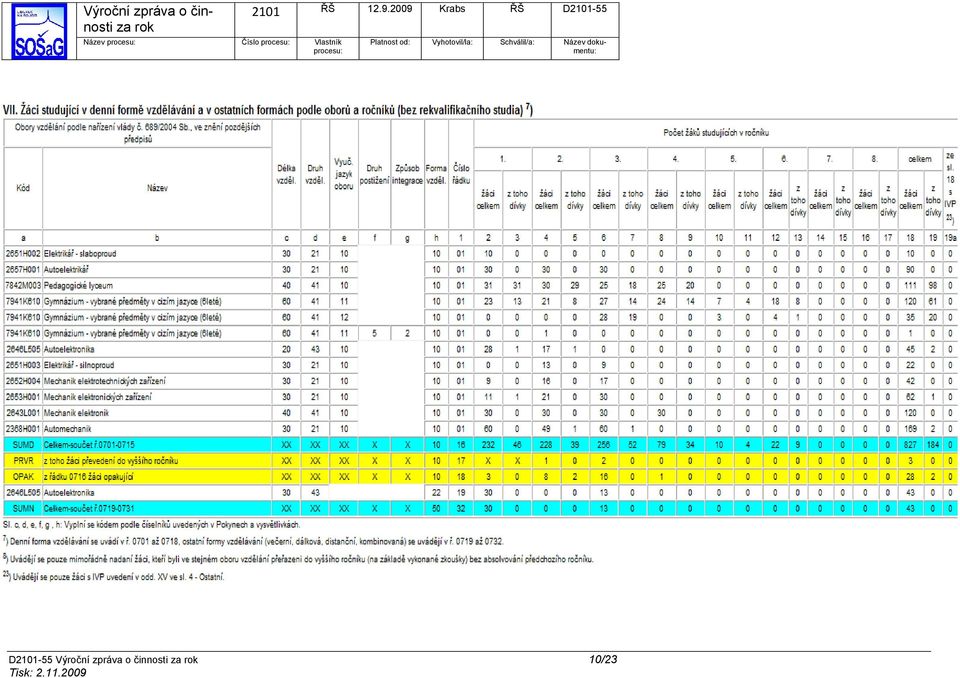The image size is (960, 678).
Task: Select footnote 23 about 'žáci s IVP'
Action: click(114, 576)
